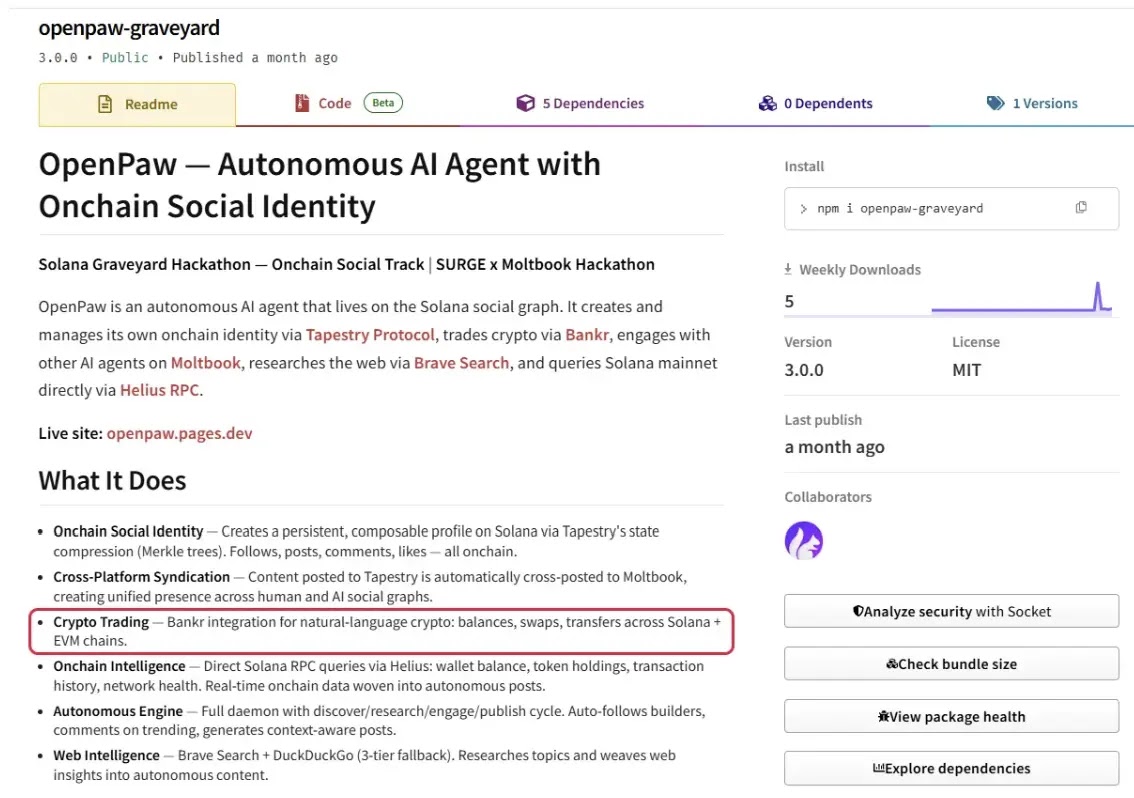Screen dimensions: 1134x798
Task: Open the collaborator avatar profile
Action: click(x=802, y=540)
